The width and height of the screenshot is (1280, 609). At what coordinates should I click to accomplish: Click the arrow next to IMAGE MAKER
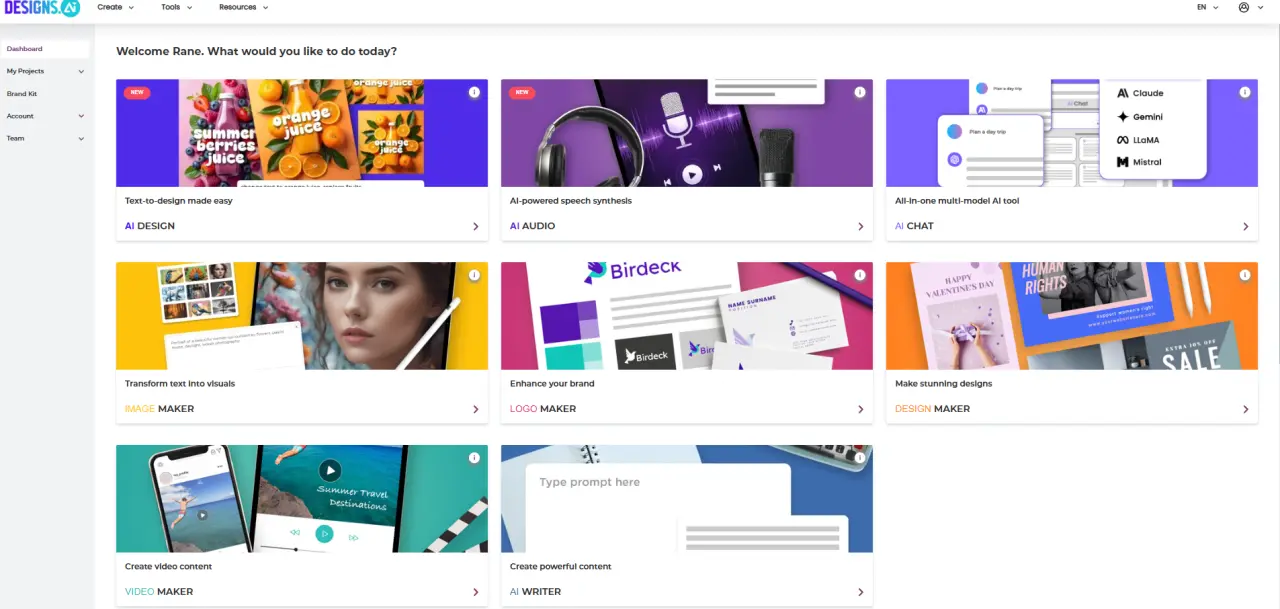476,410
